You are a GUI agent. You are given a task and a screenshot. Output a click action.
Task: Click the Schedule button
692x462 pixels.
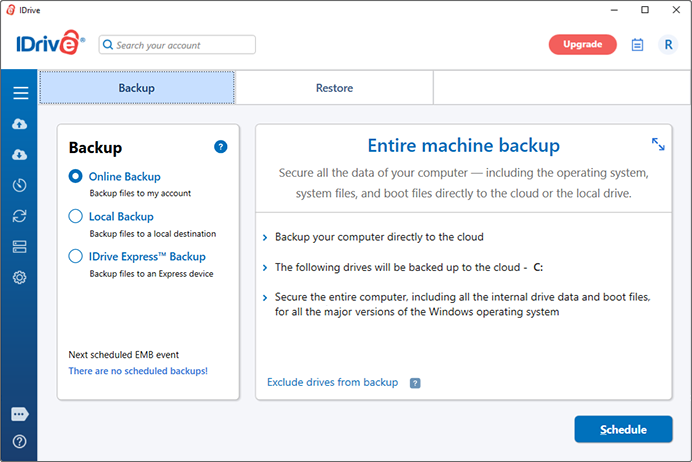(623, 429)
